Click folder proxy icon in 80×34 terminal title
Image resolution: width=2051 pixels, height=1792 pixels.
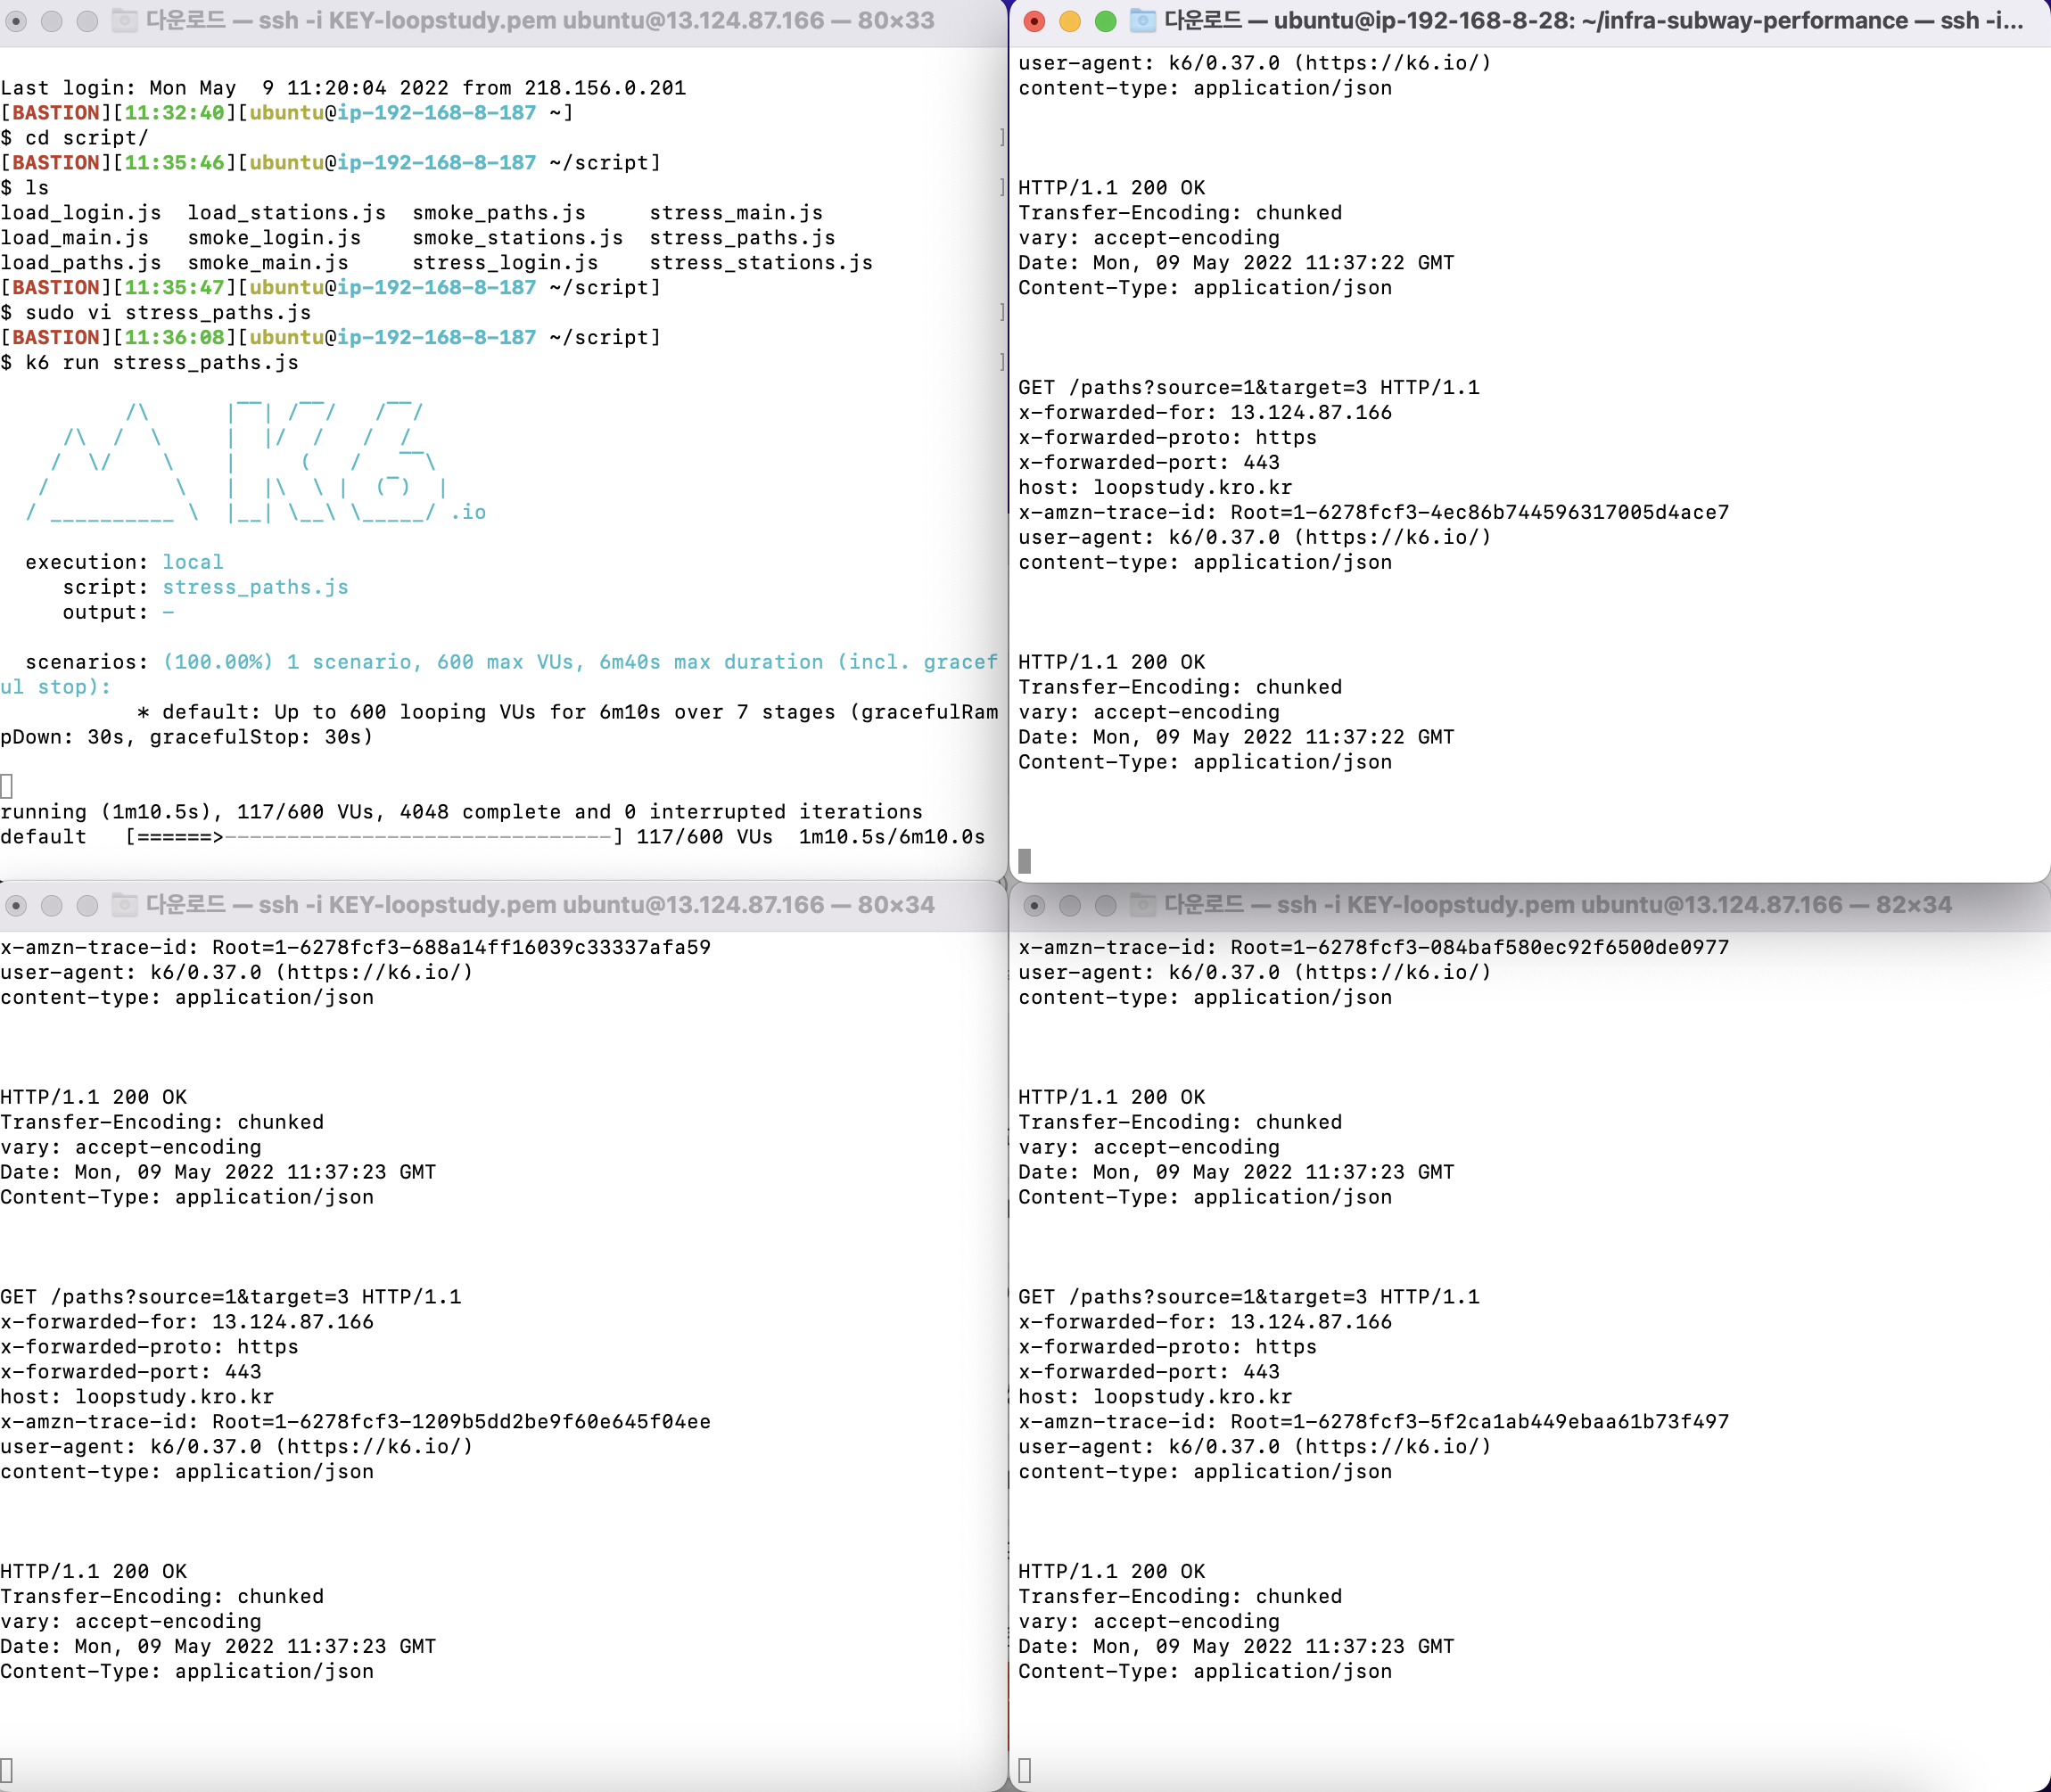click(x=124, y=905)
